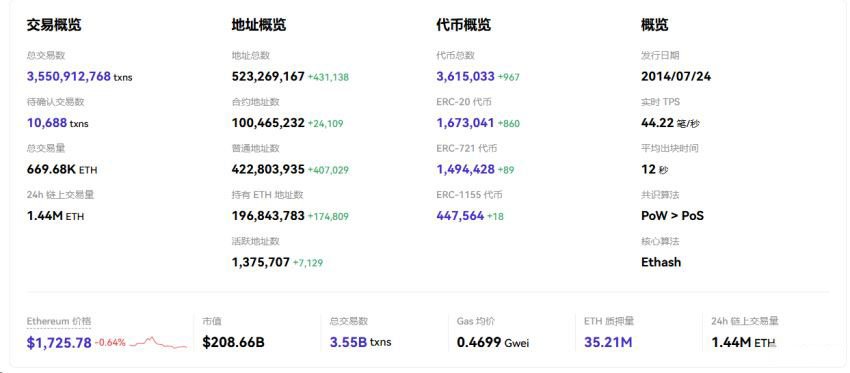The width and height of the screenshot is (850, 373).
Task: Click the launch date 2014/07/24
Action: [x=676, y=76]
